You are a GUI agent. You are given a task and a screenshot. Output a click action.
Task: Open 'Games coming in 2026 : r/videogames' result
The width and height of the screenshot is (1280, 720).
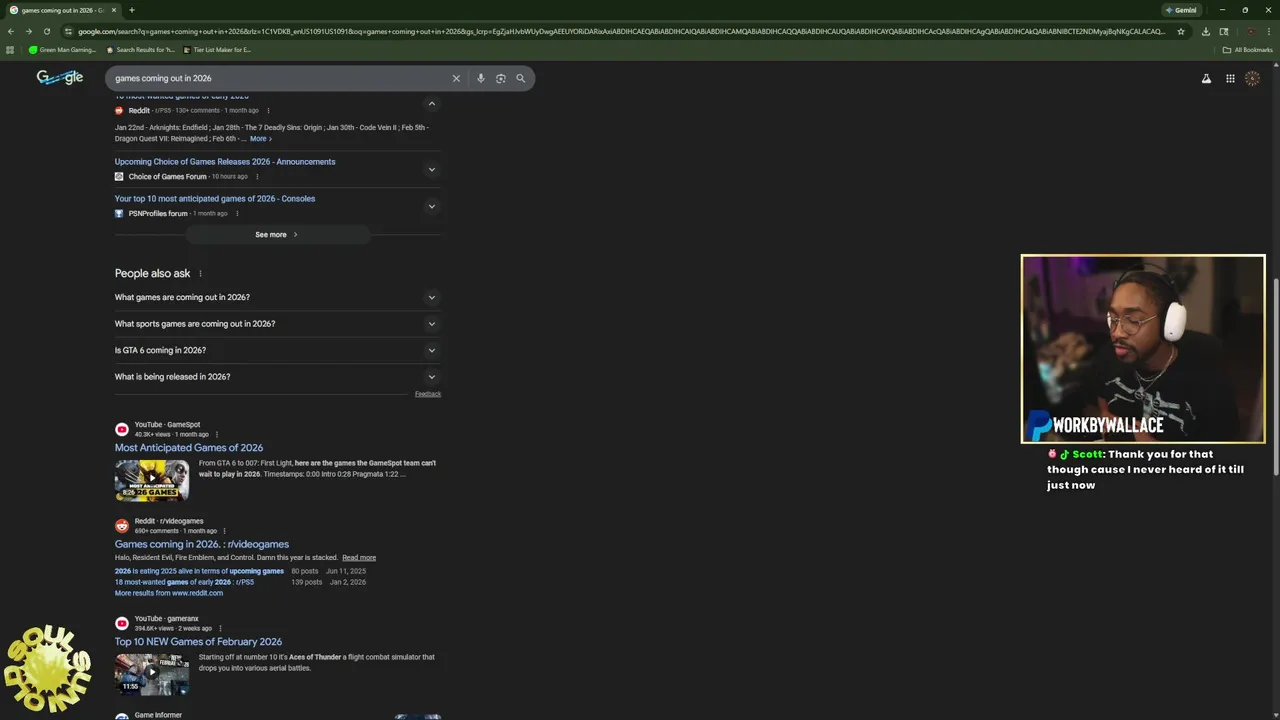[x=202, y=545]
